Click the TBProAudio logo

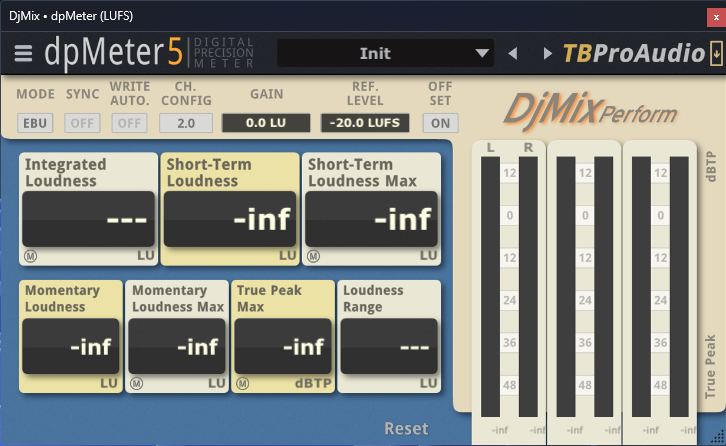(634, 53)
